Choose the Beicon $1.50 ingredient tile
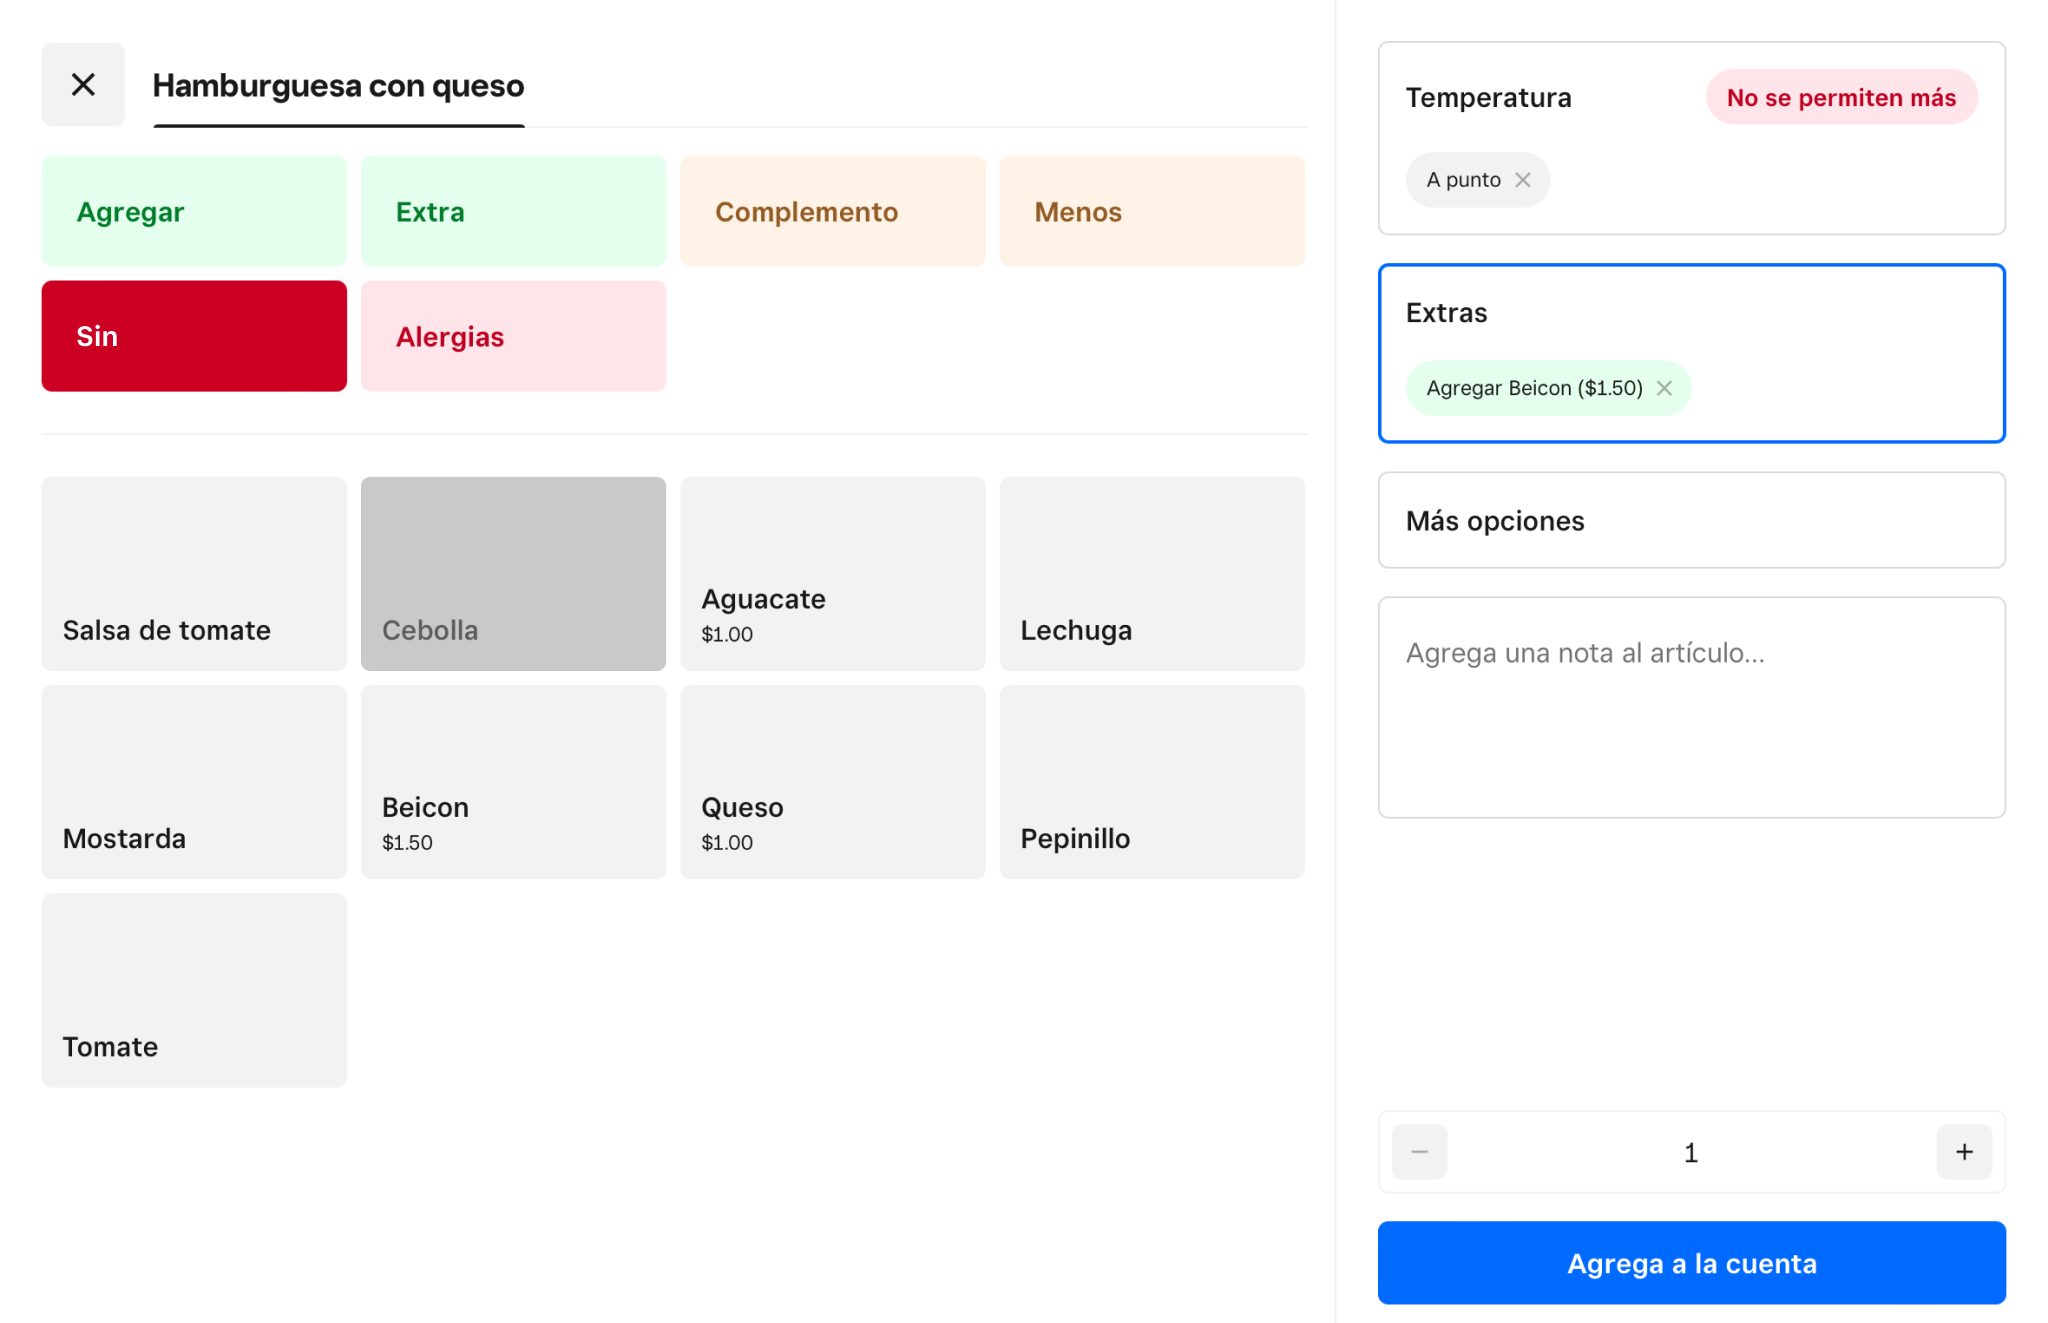Image resolution: width=2048 pixels, height=1323 pixels. coord(513,782)
